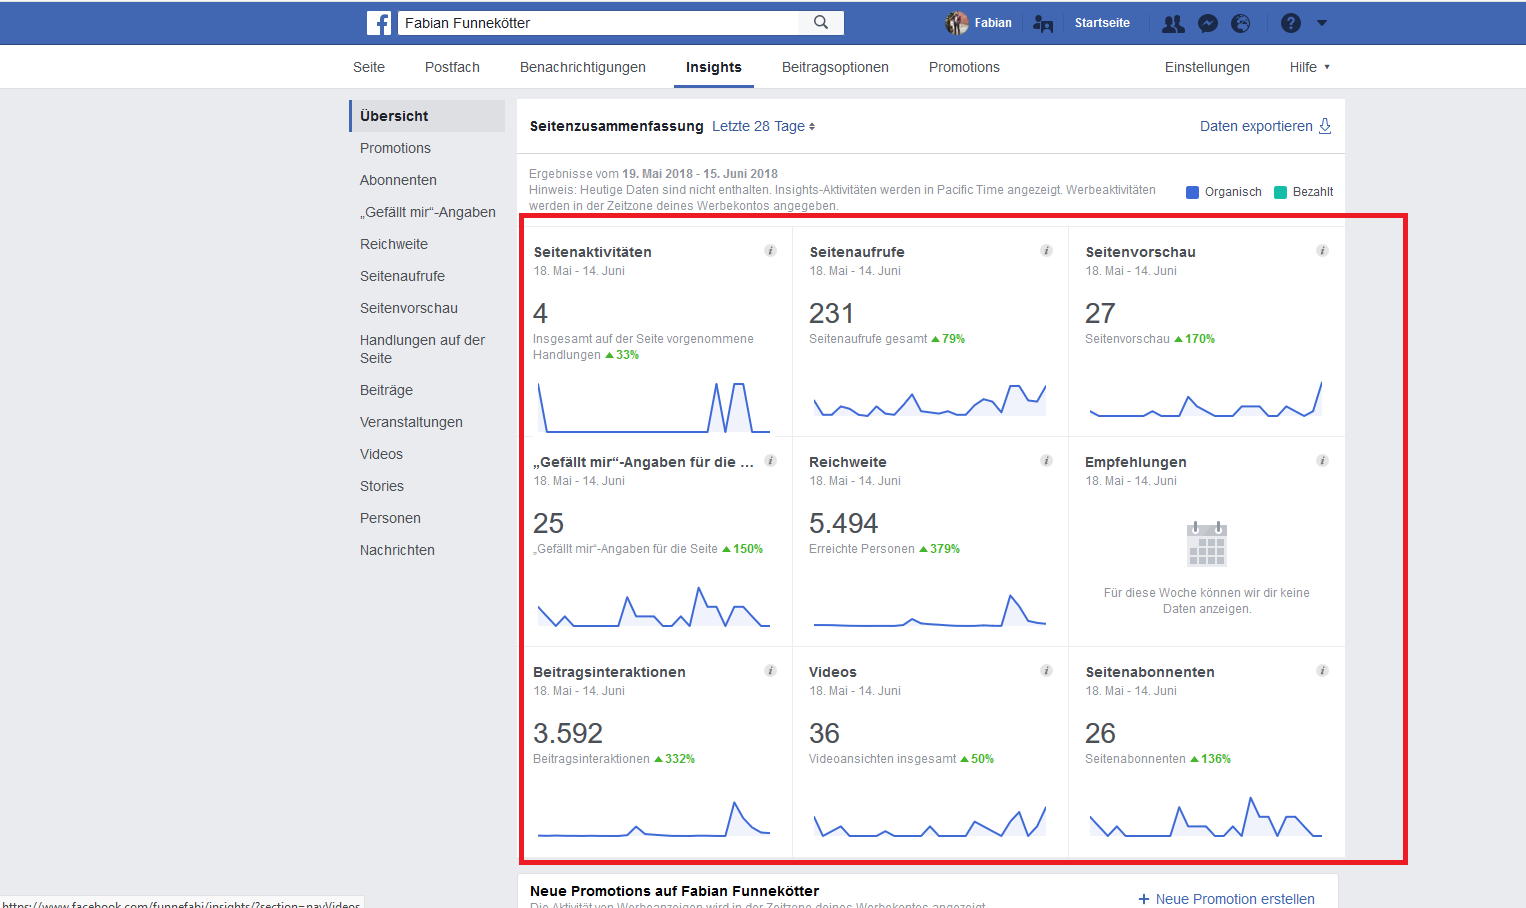
Task: Click the green Bezahlt legend swatch
Action: pos(1280,192)
